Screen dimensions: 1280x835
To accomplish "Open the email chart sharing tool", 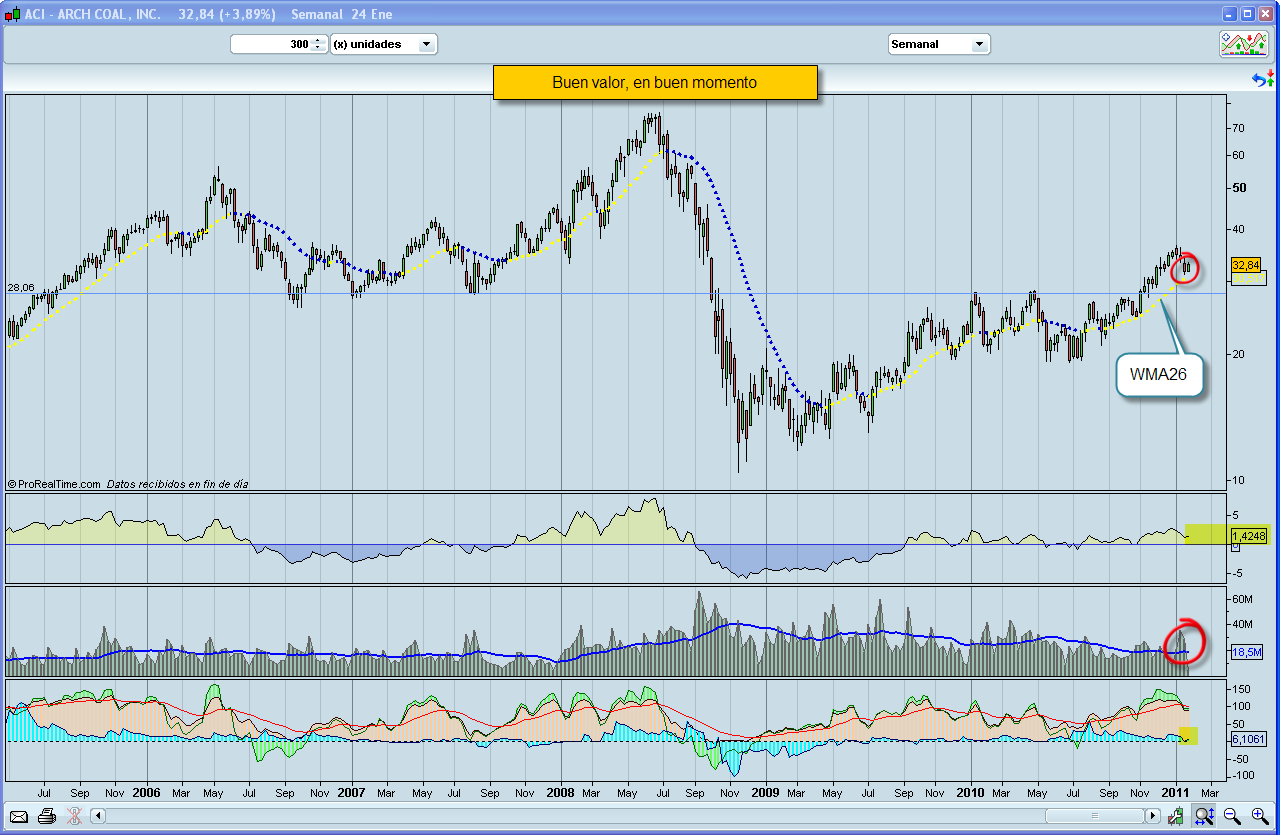I will [x=18, y=817].
